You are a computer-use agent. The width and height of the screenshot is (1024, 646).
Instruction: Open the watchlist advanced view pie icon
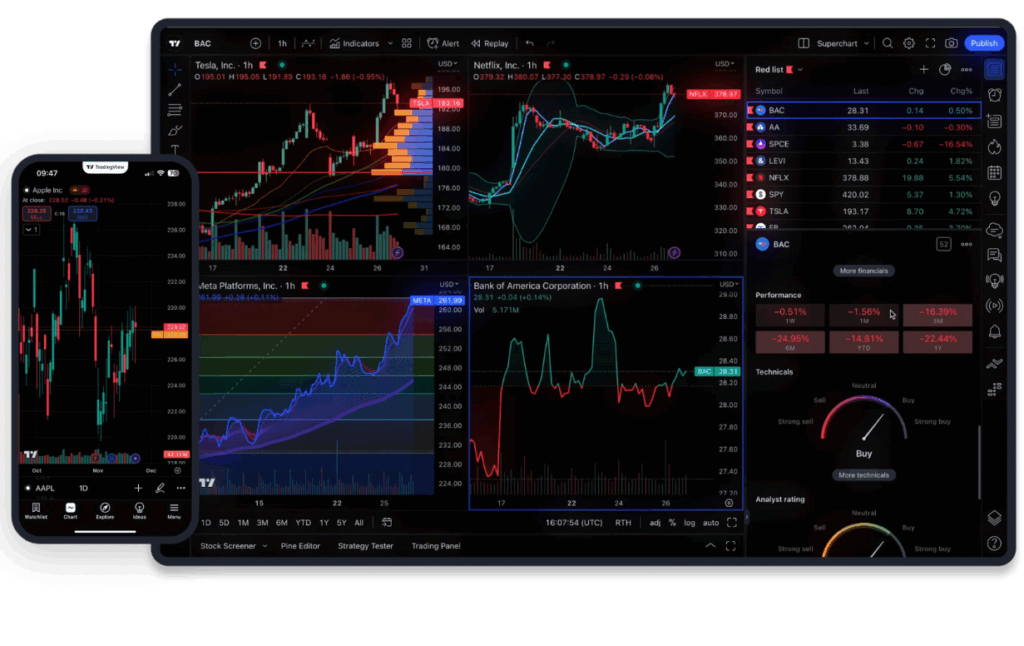[945, 69]
